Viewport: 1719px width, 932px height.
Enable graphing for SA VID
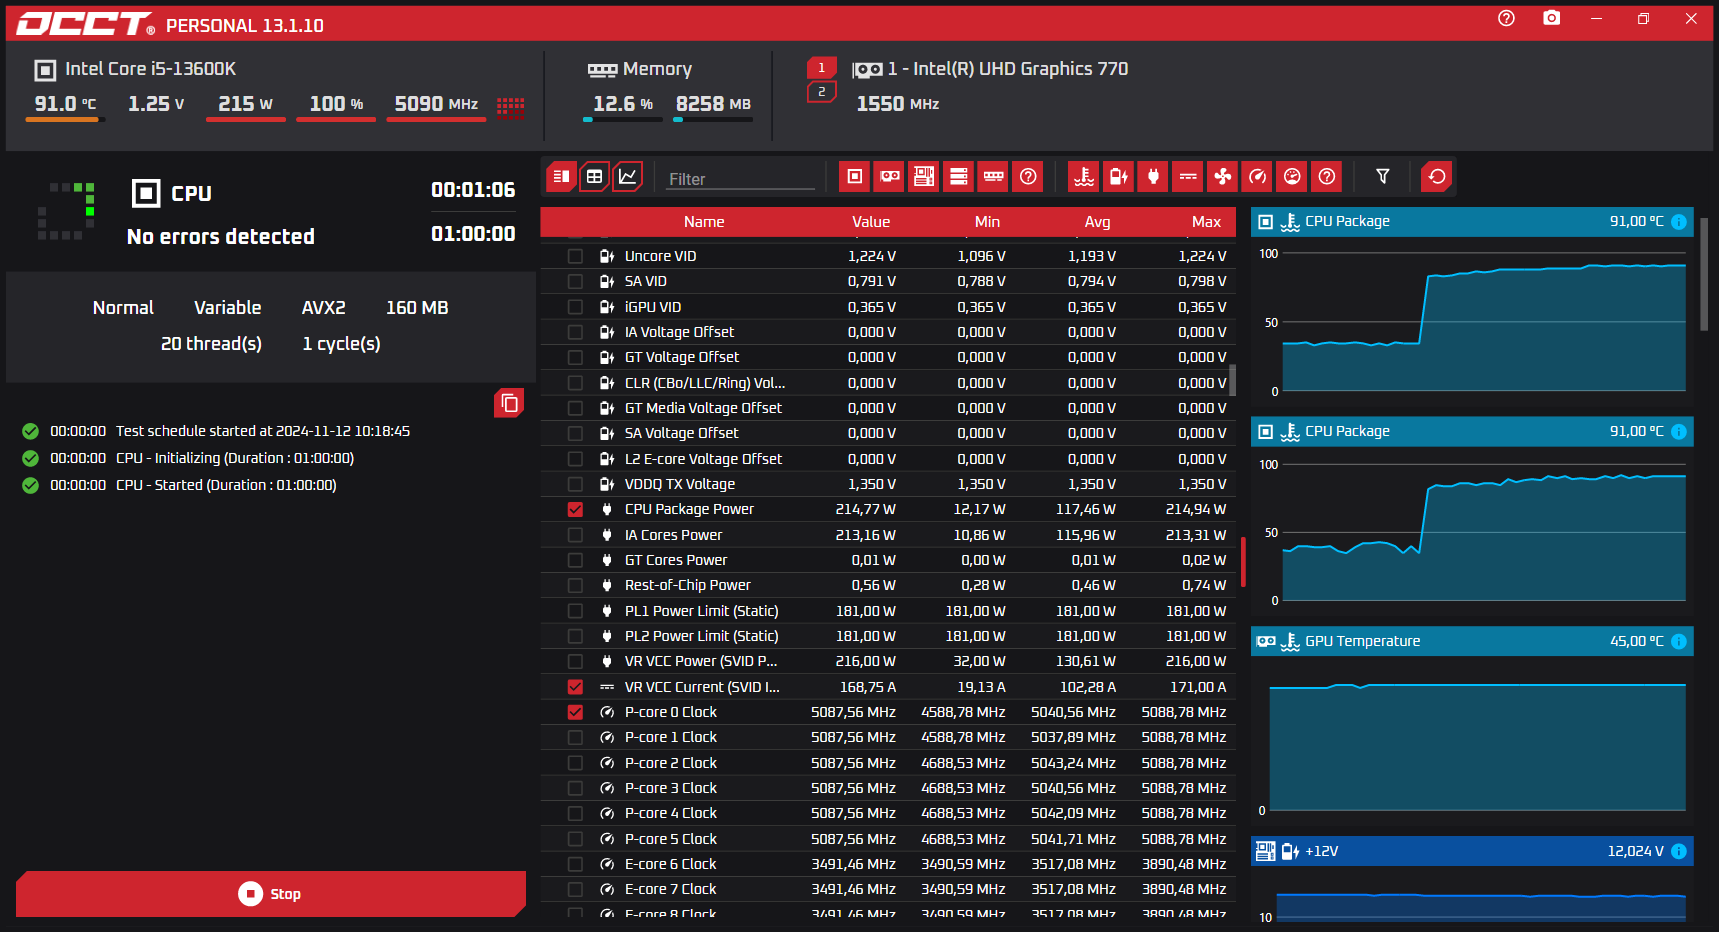575,281
